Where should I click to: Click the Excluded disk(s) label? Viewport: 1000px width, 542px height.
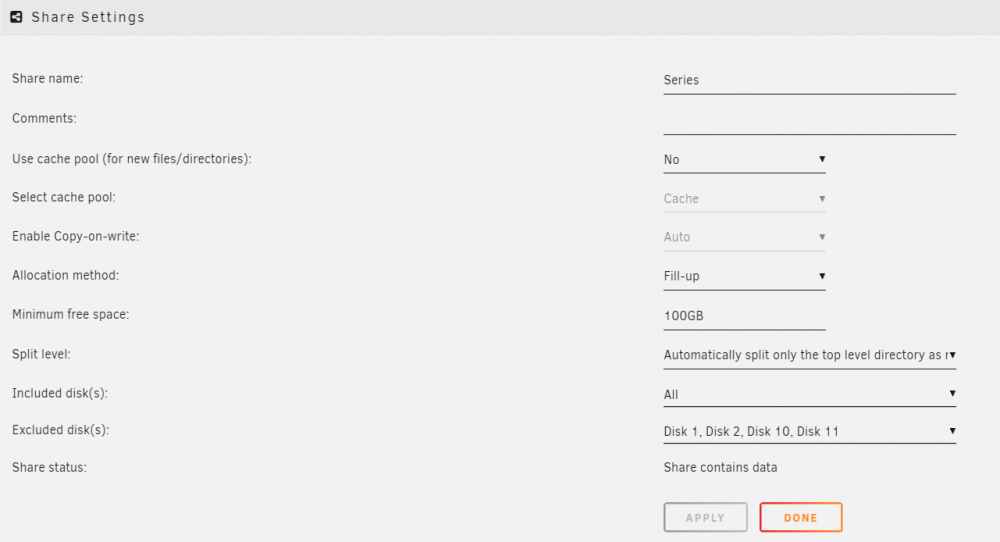point(61,430)
